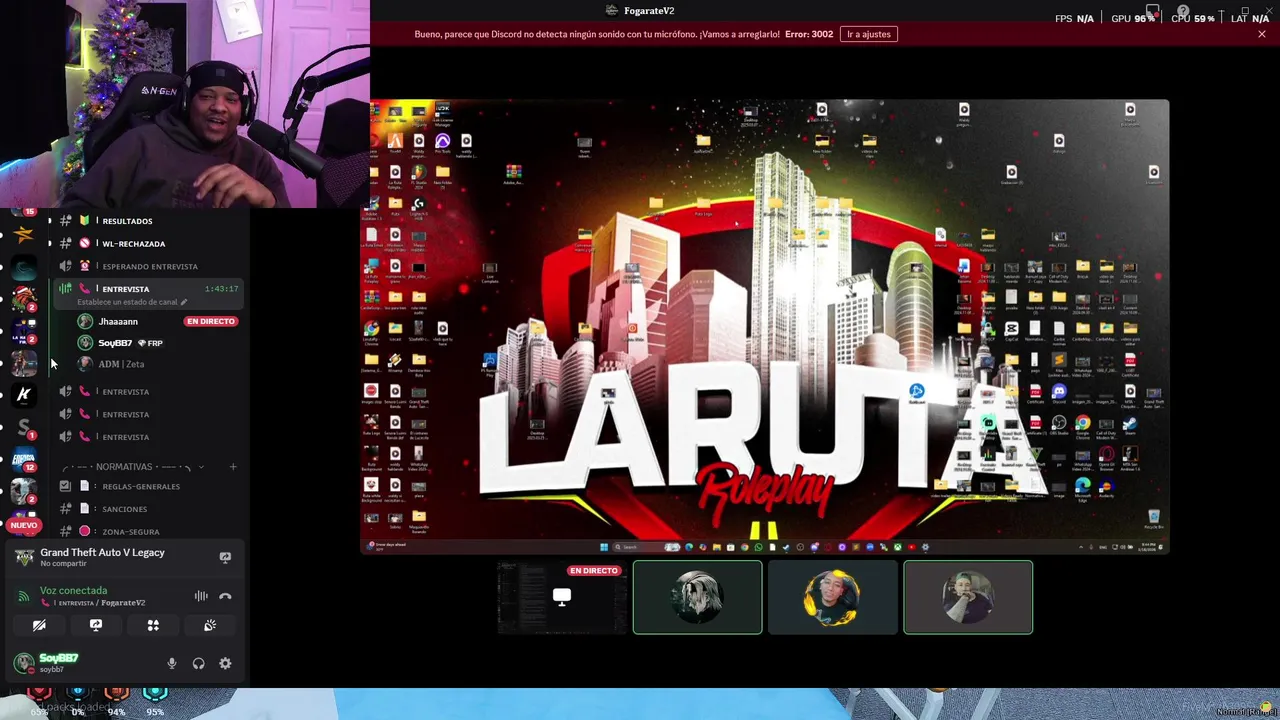Select the EN DIRECTO stream preview tile

coord(562,598)
